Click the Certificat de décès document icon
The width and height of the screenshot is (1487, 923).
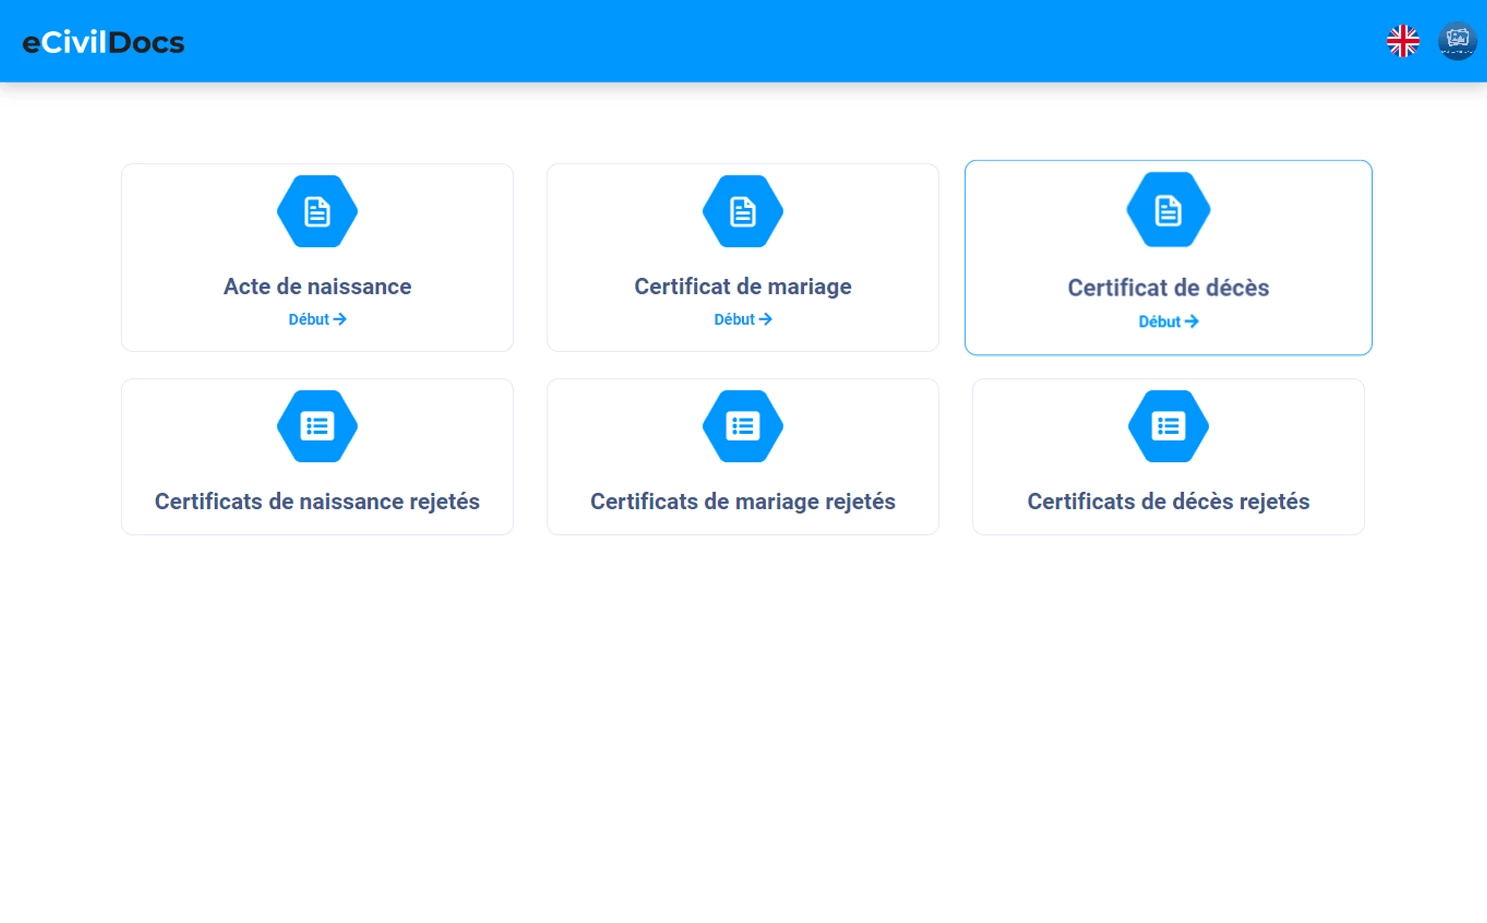click(1168, 210)
